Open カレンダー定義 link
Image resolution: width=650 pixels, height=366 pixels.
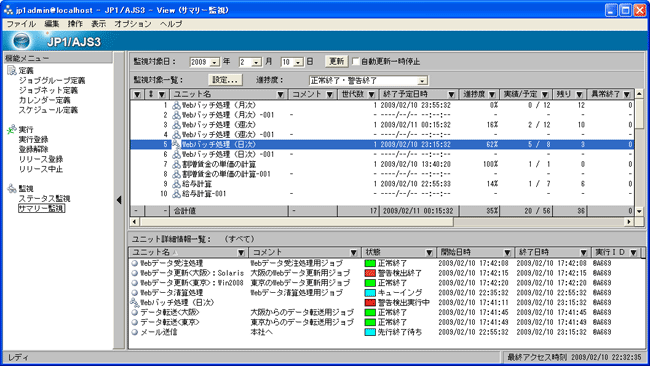(x=44, y=100)
